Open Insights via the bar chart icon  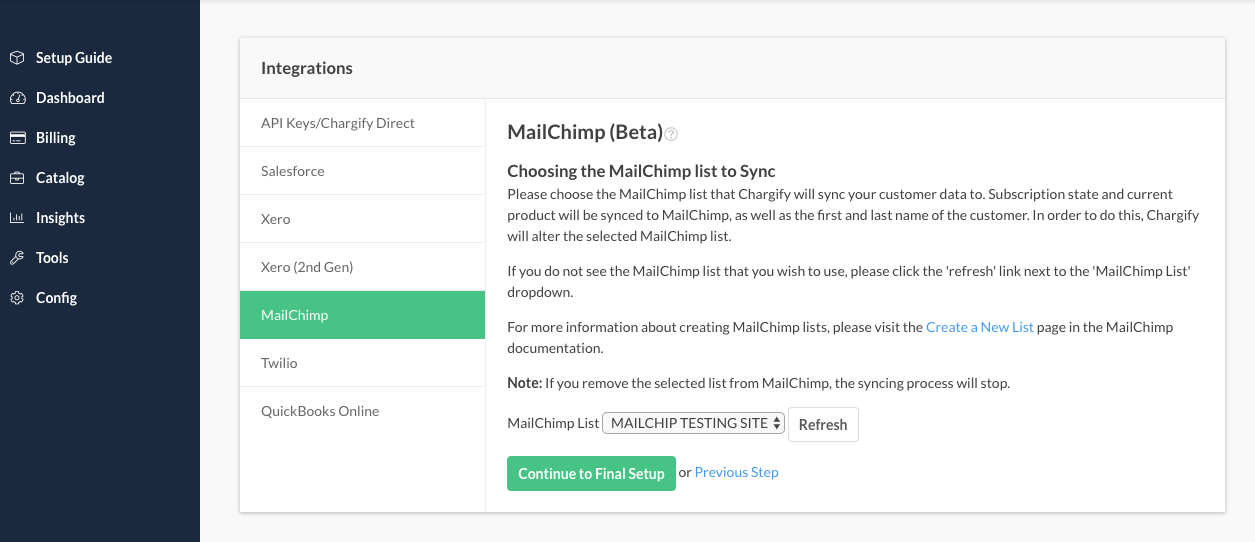pyautogui.click(x=17, y=218)
